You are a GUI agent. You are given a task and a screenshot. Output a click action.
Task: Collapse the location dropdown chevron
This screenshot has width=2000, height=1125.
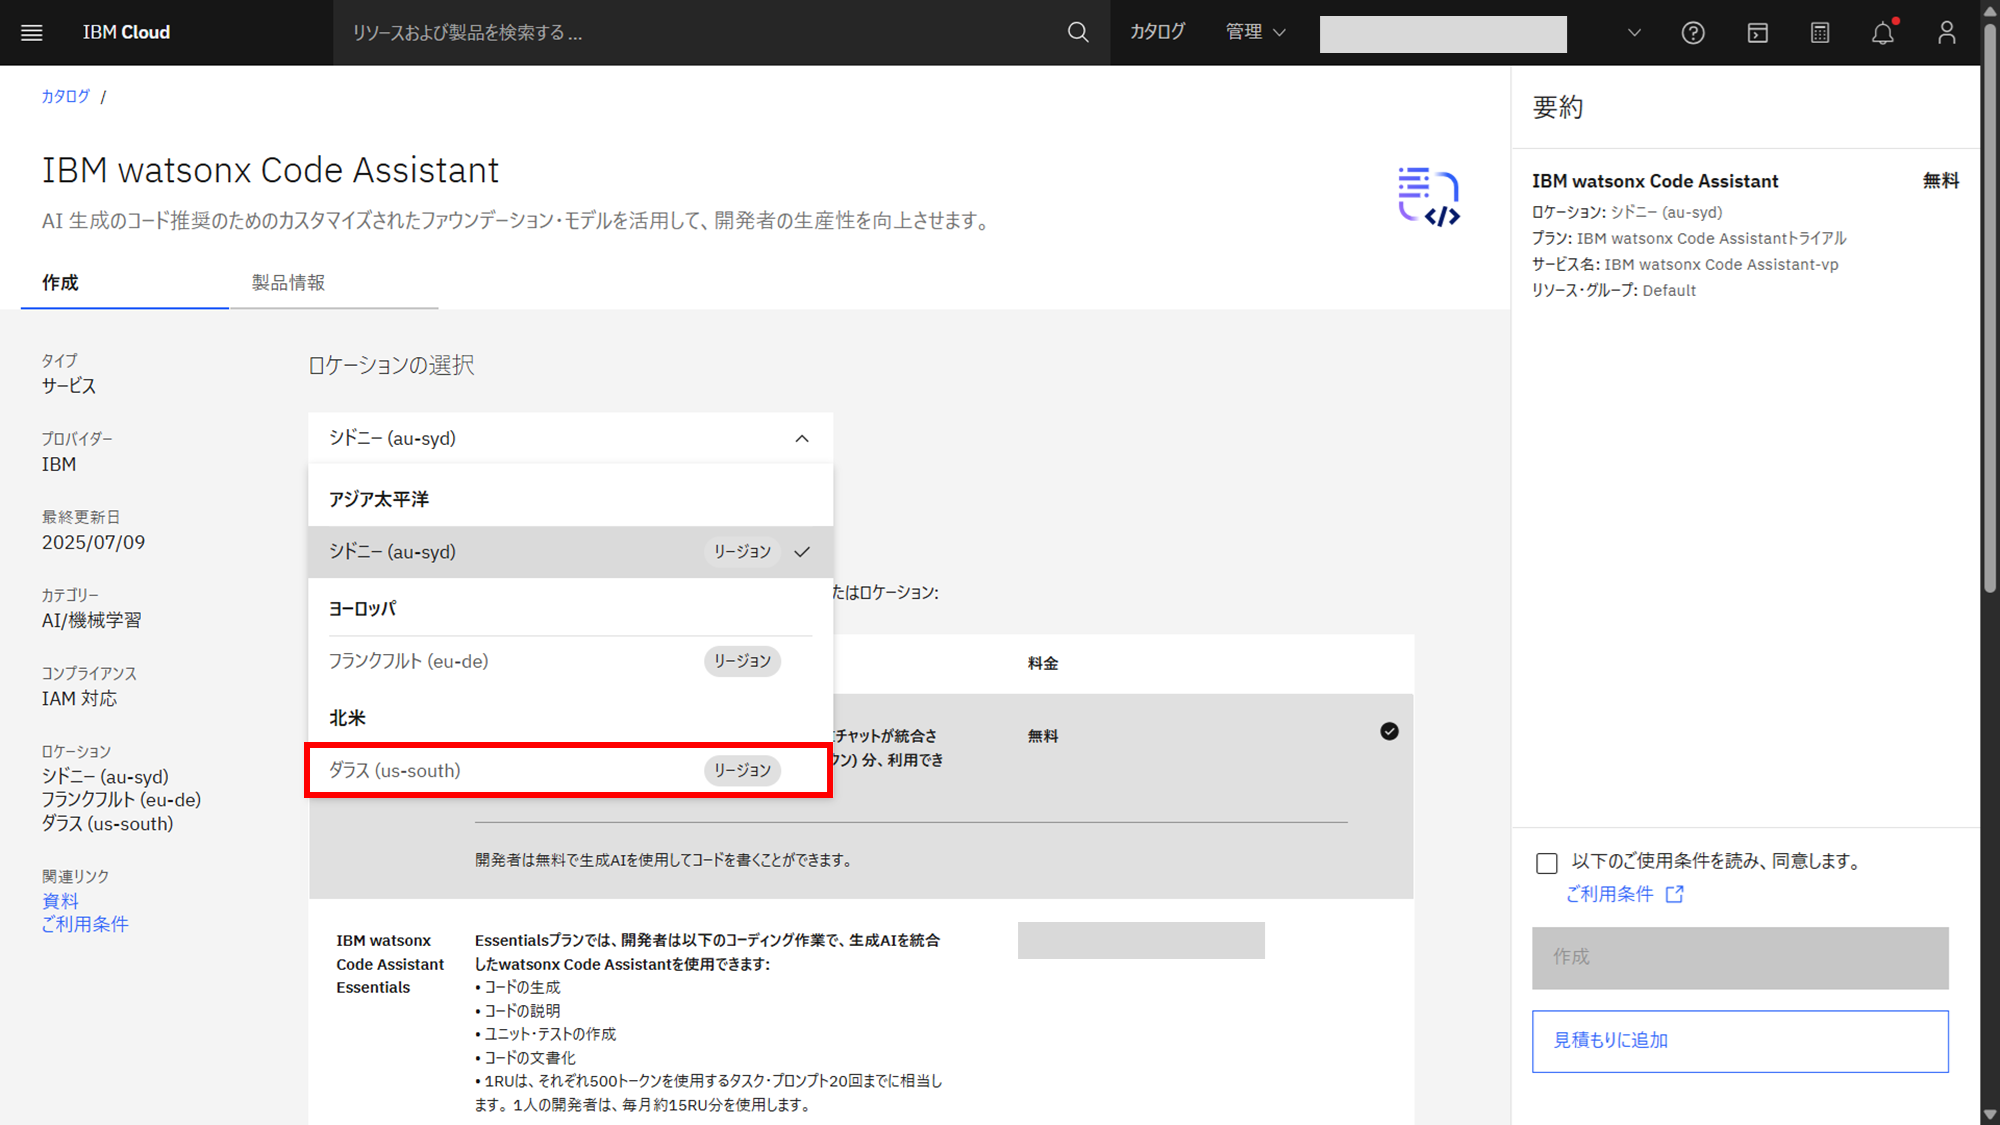pos(802,439)
